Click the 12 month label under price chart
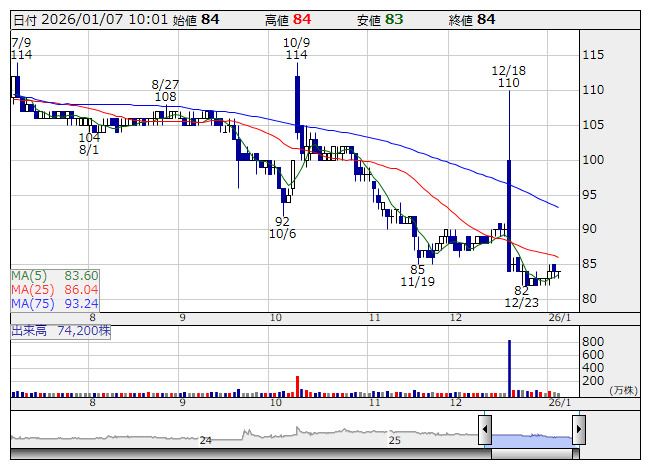This screenshot has width=653, height=470. point(456,318)
